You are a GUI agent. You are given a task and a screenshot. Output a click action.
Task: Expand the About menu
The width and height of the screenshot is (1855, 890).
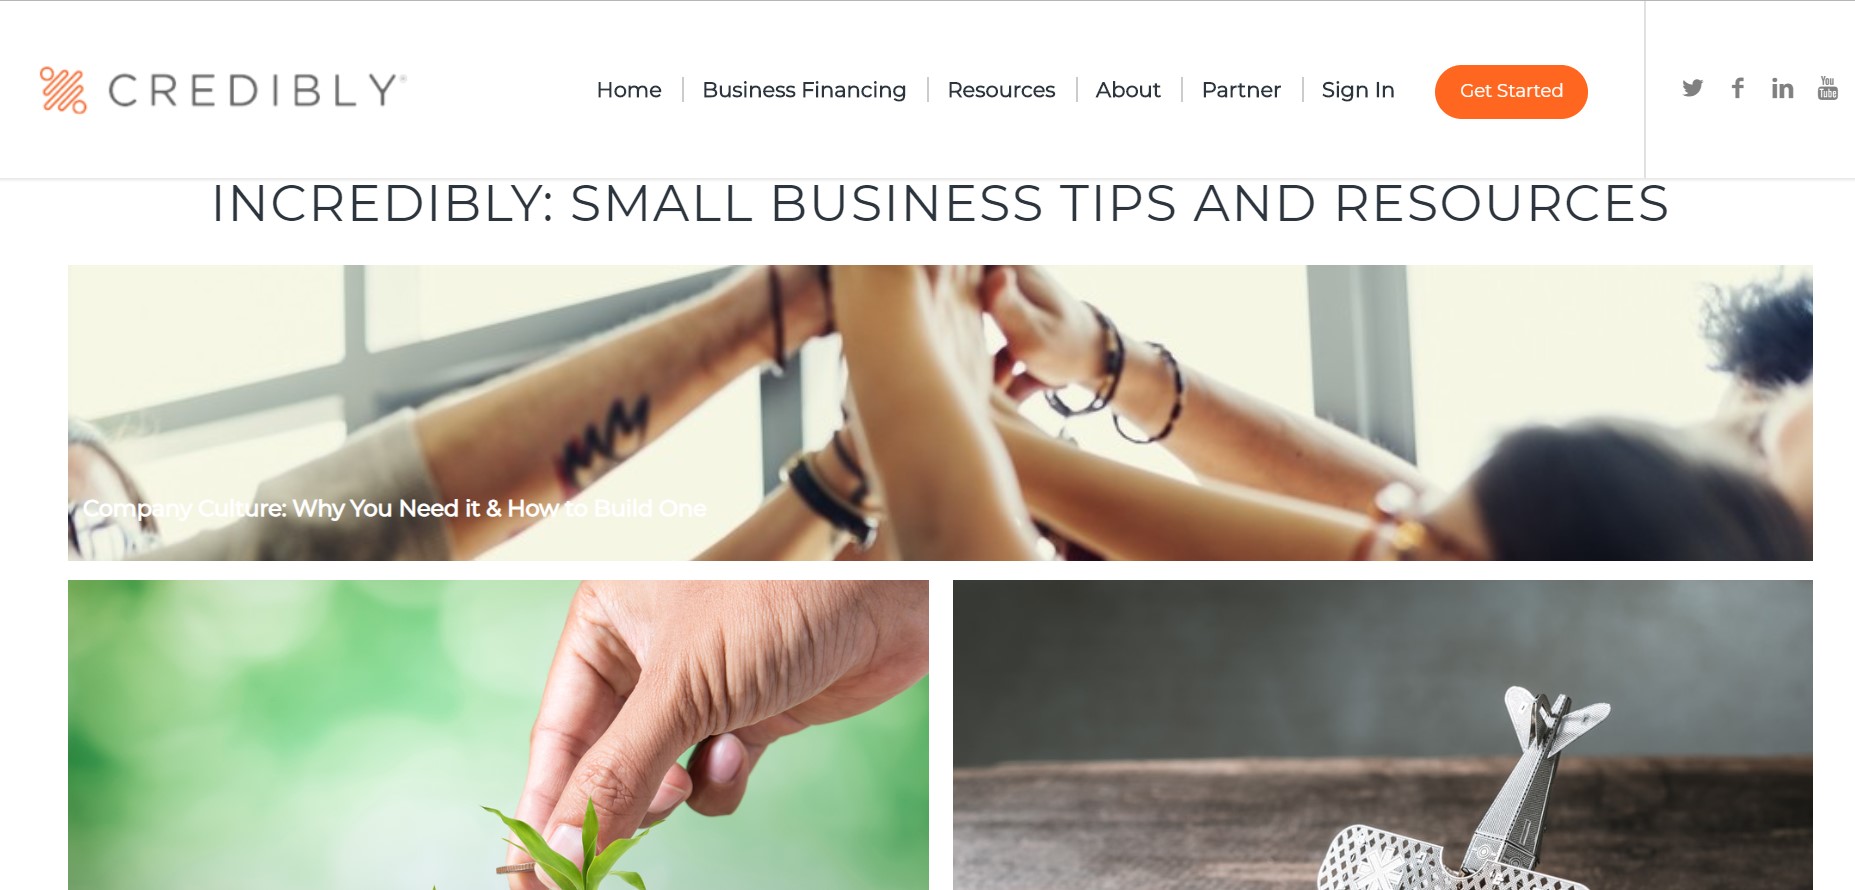tap(1128, 90)
